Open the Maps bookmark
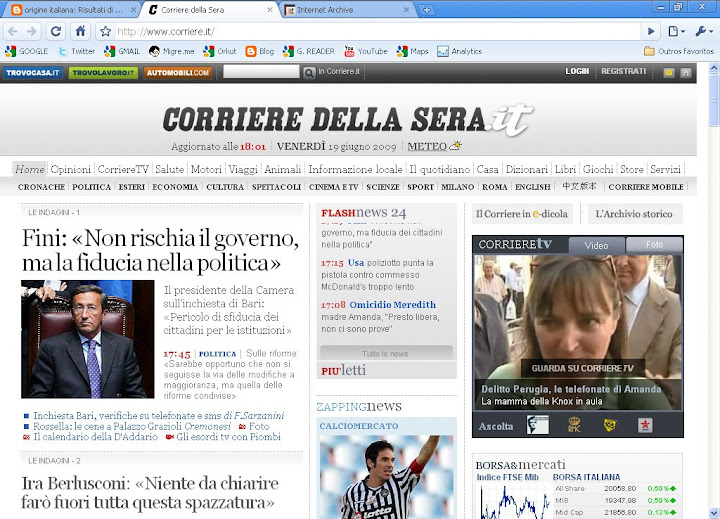720x519 pixels. pyautogui.click(x=413, y=51)
